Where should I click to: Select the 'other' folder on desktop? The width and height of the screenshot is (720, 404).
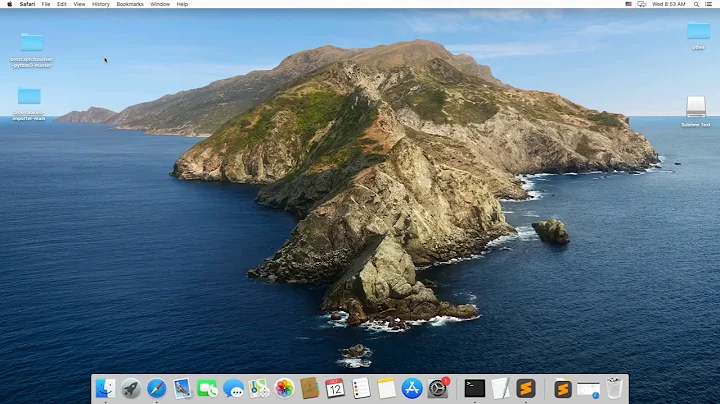[x=698, y=35]
